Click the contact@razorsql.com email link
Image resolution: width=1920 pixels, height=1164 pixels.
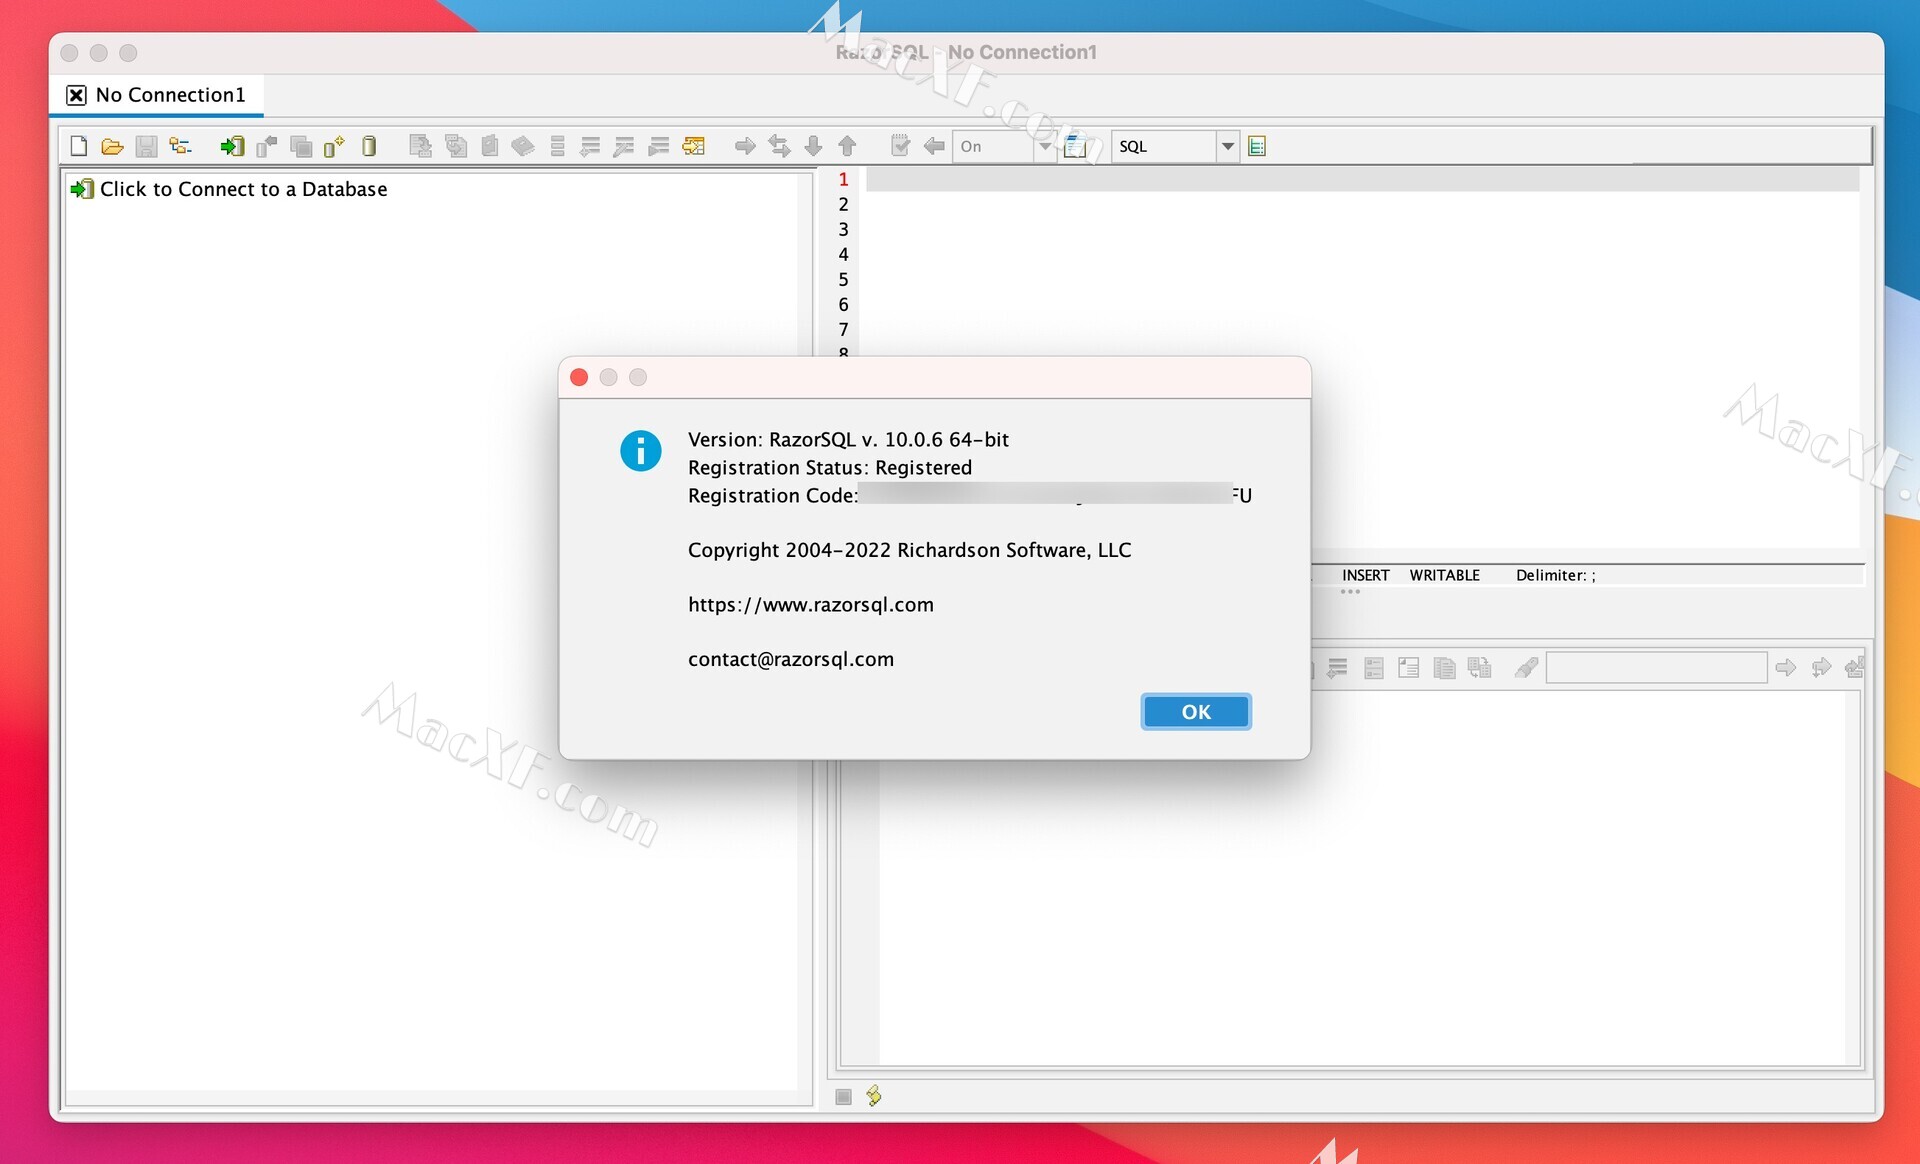pos(790,658)
